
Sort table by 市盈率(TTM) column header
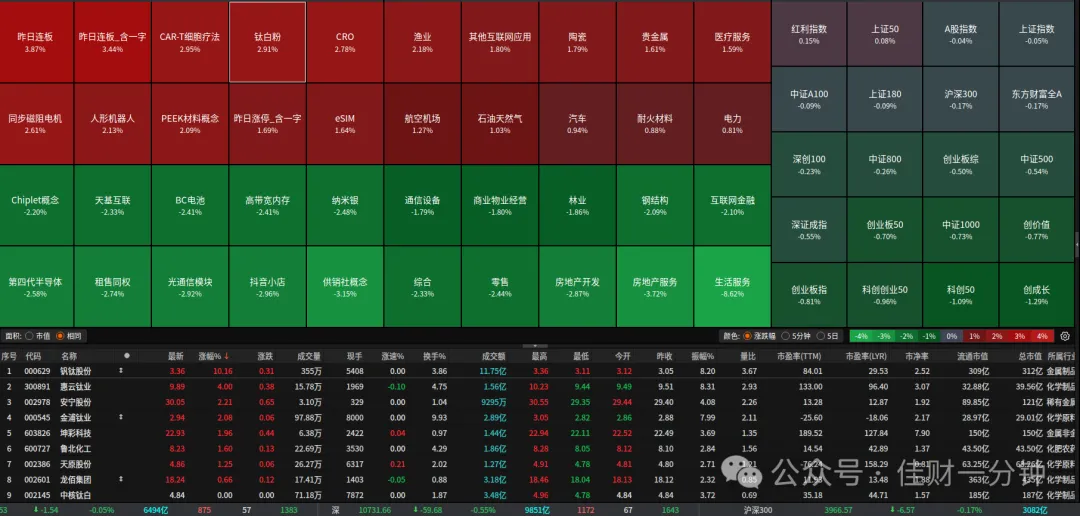click(798, 356)
